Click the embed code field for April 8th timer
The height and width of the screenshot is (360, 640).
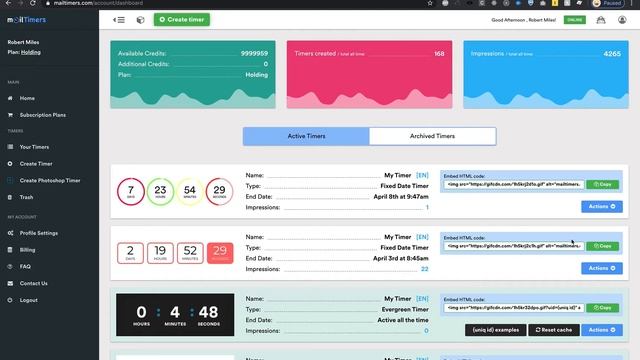point(514,184)
